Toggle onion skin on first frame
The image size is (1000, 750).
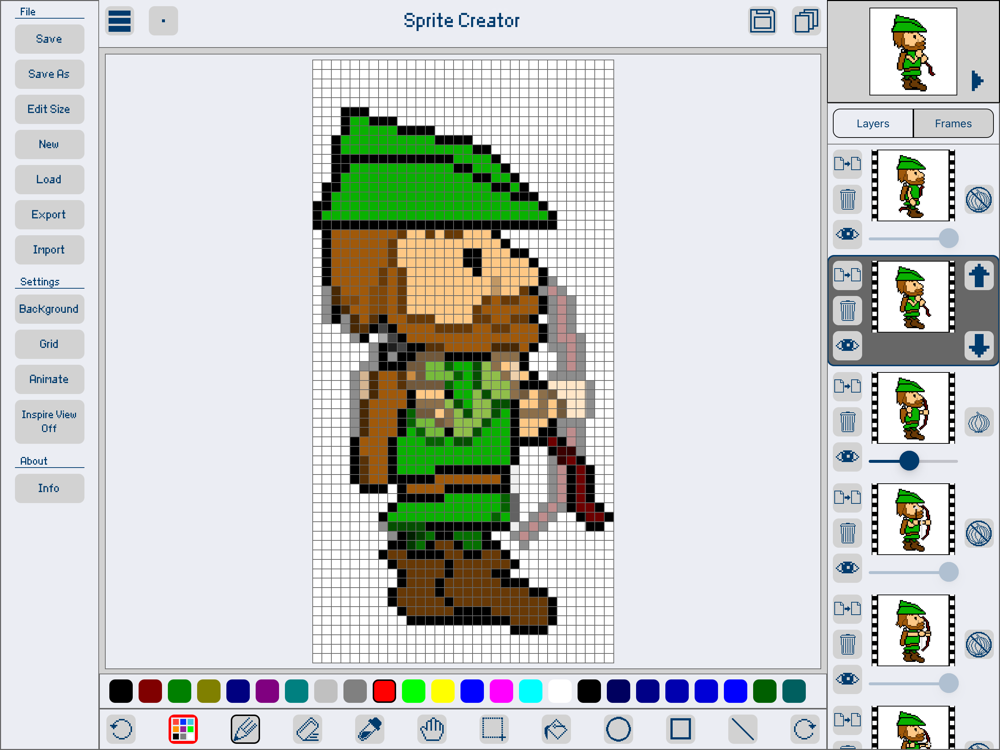979,200
